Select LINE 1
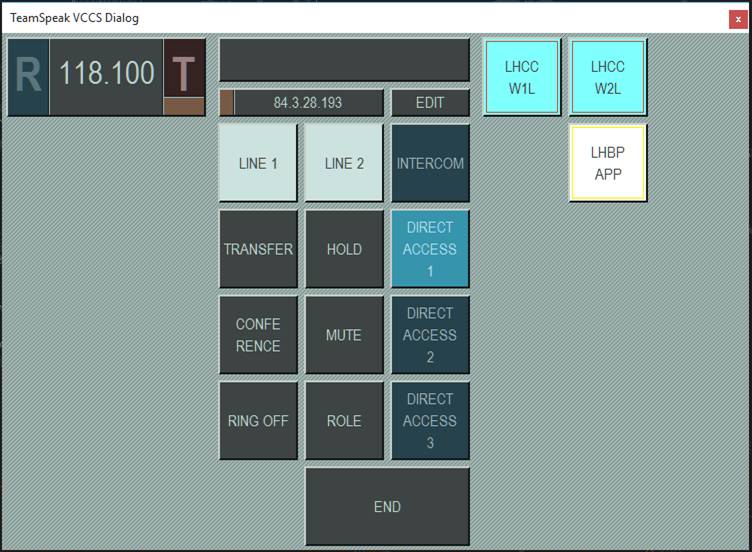 (258, 163)
